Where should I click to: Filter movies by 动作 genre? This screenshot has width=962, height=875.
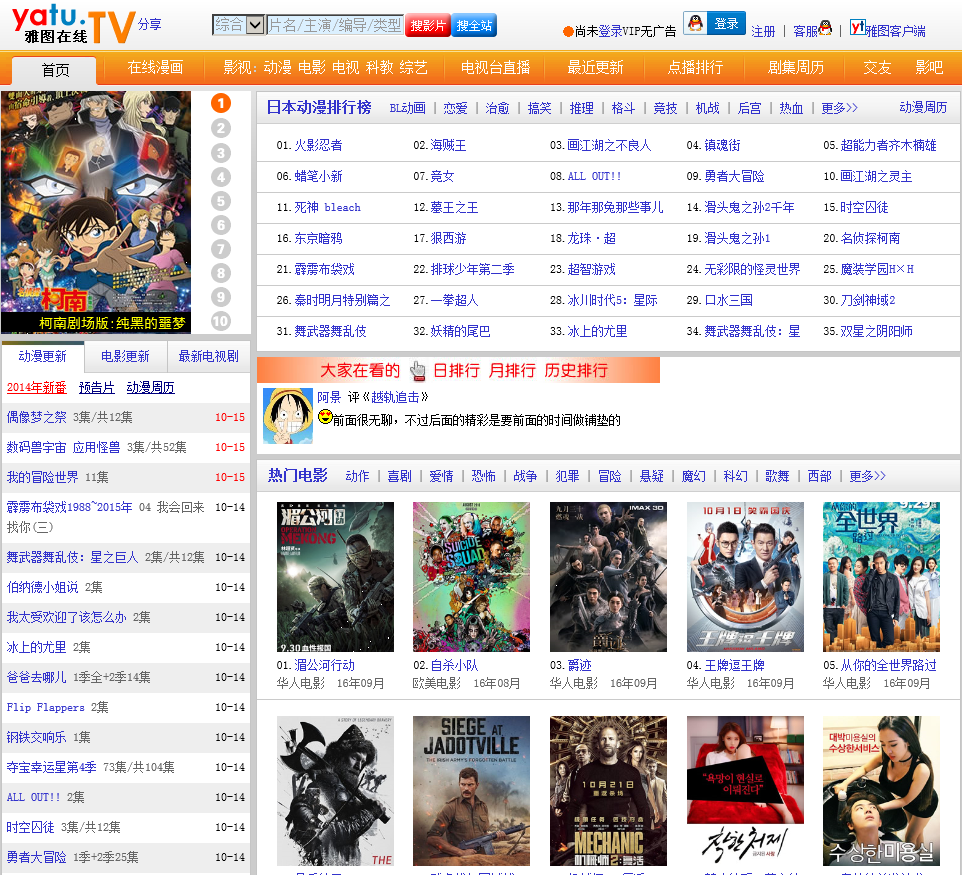[357, 476]
